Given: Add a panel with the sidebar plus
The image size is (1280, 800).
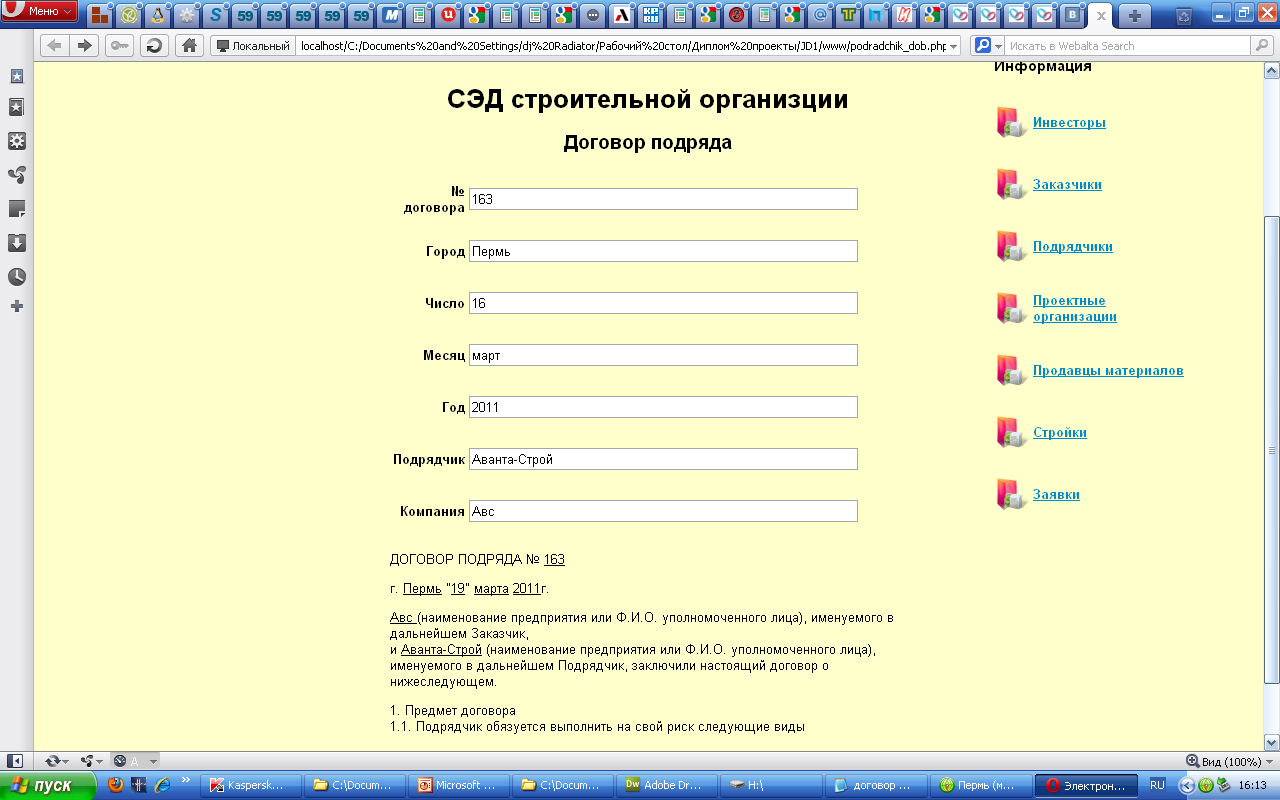Looking at the screenshot, I should [16, 306].
